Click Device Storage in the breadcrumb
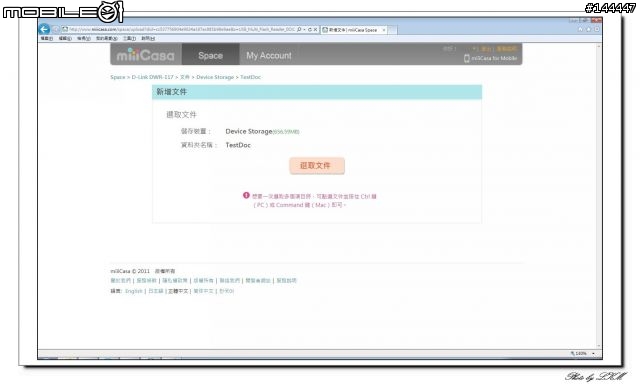The width and height of the screenshot is (640, 388). (x=215, y=77)
